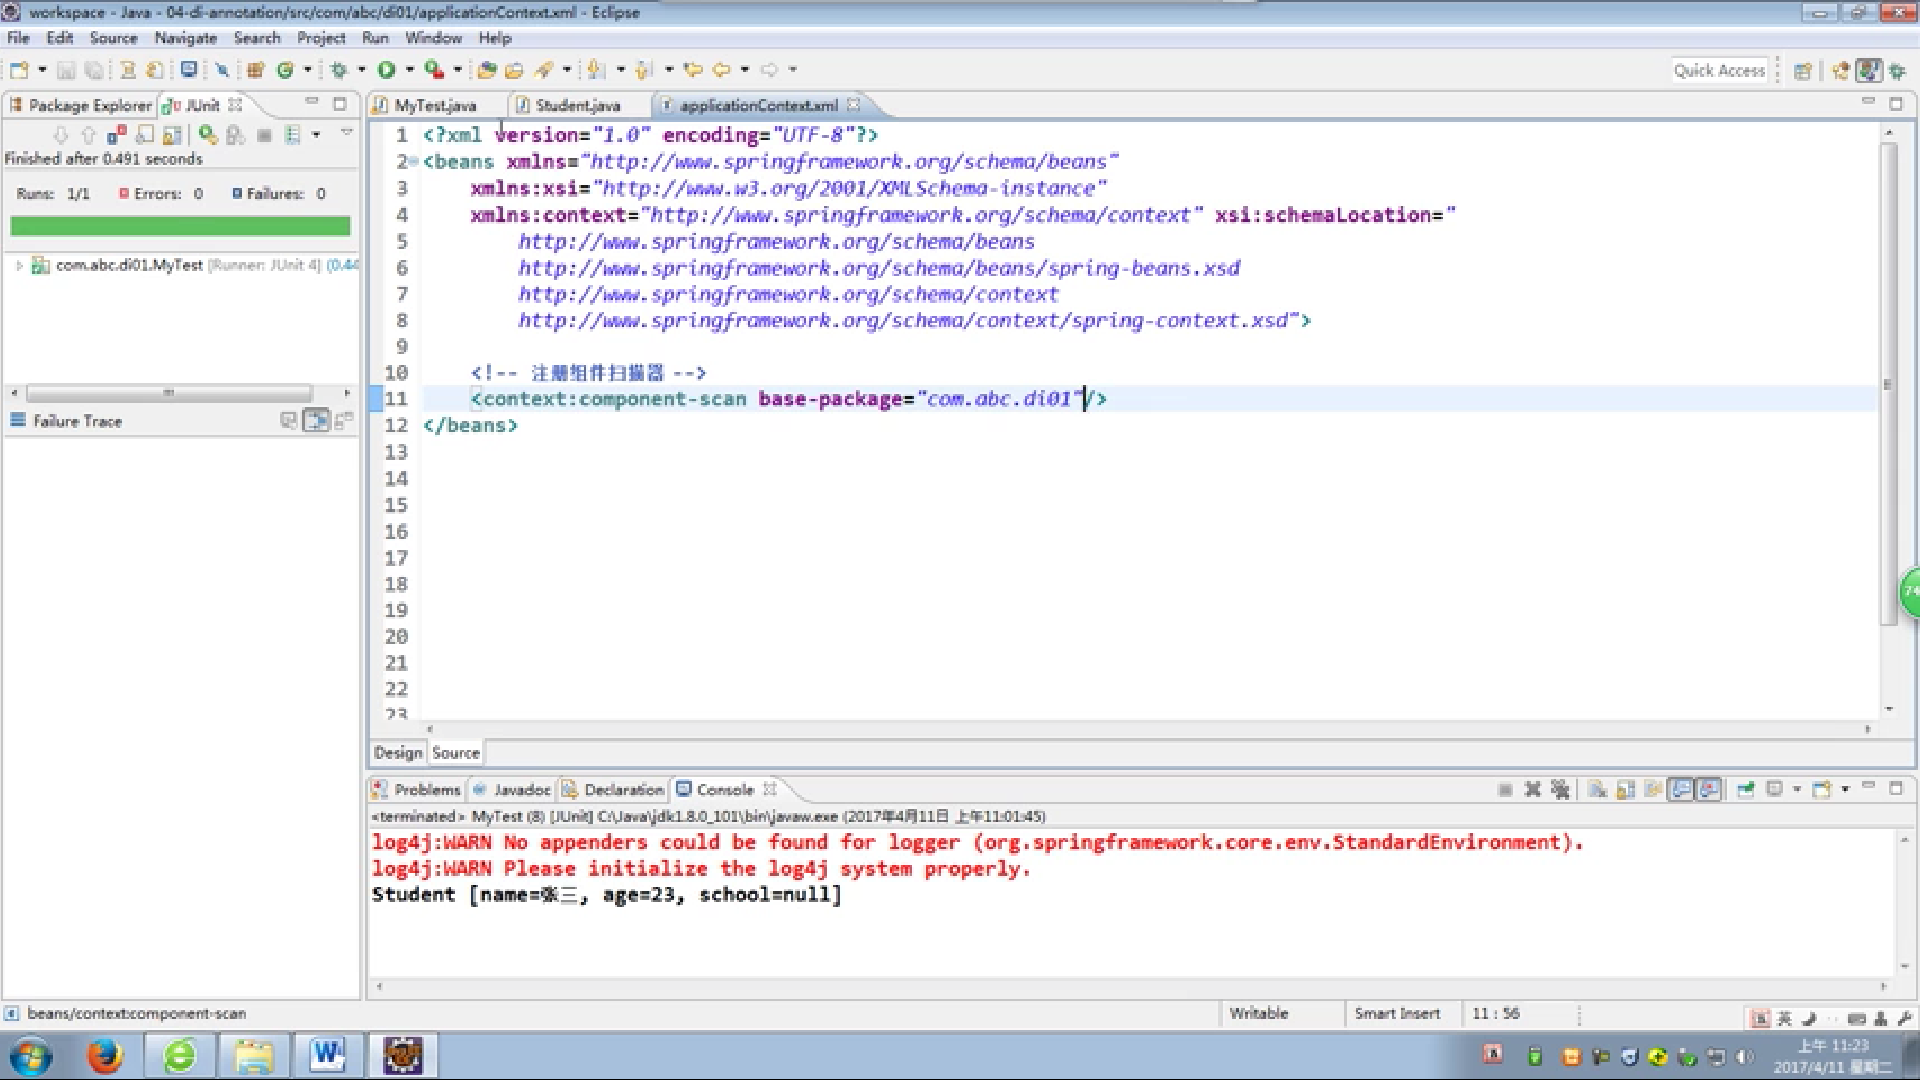This screenshot has height=1080, width=1920.
Task: Switch to the Student.java editor tab
Action: point(577,105)
